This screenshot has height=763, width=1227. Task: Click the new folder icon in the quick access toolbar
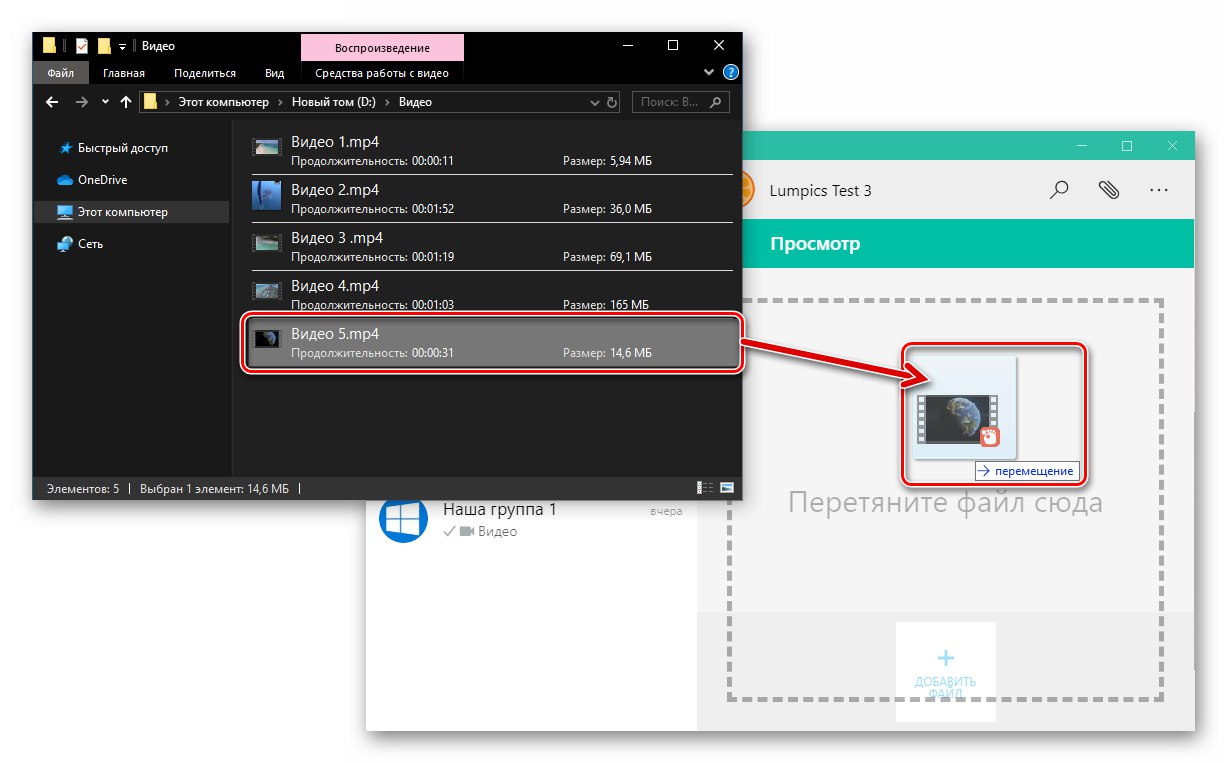[104, 46]
